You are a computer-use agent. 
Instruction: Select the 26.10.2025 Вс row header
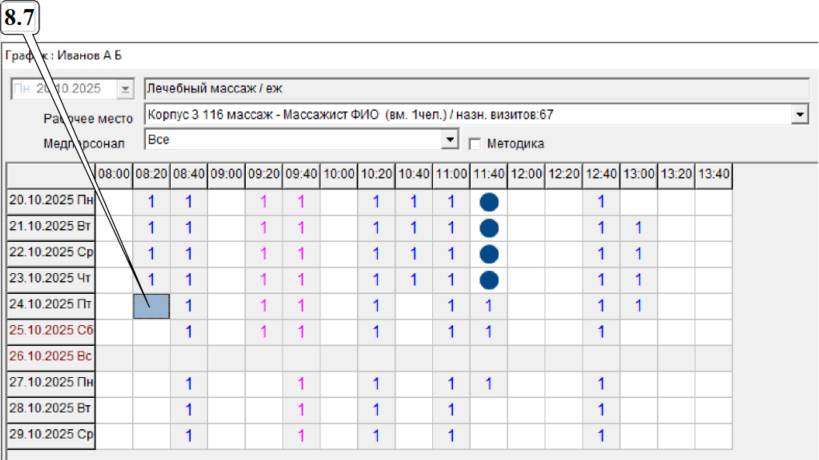click(51, 357)
